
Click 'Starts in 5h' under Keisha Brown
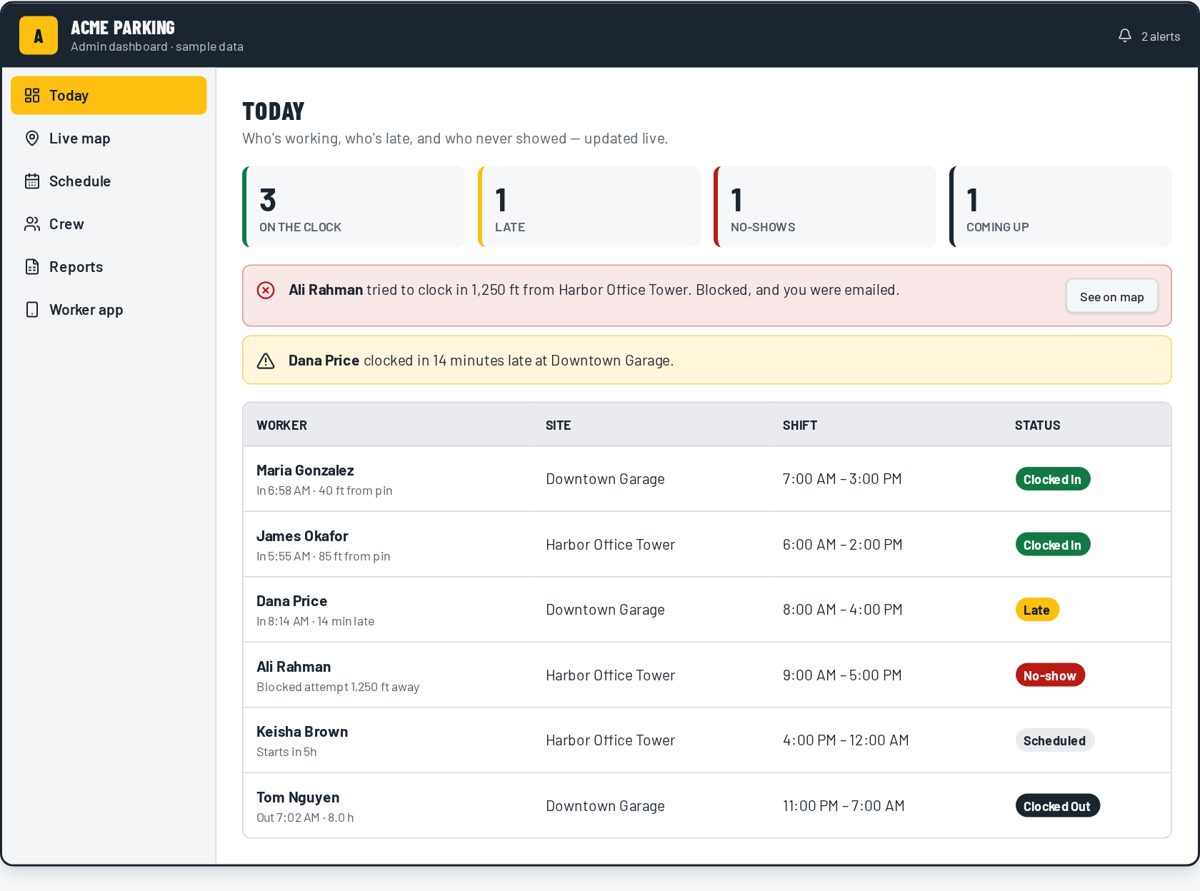[287, 752]
